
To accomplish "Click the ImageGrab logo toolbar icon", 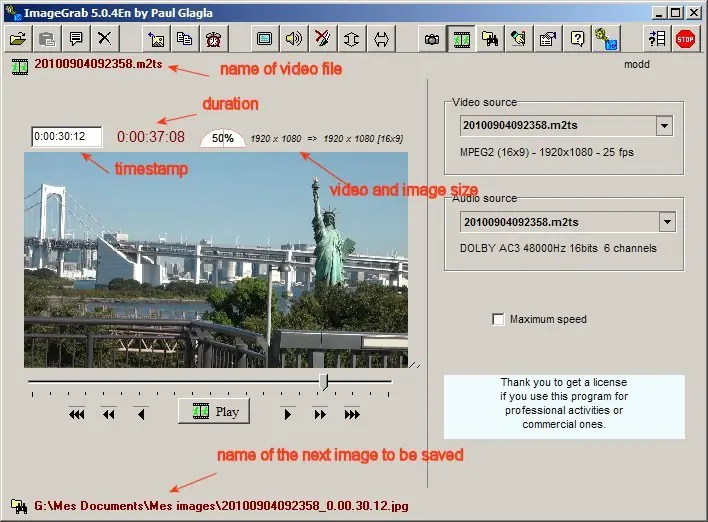I will pyautogui.click(x=606, y=39).
